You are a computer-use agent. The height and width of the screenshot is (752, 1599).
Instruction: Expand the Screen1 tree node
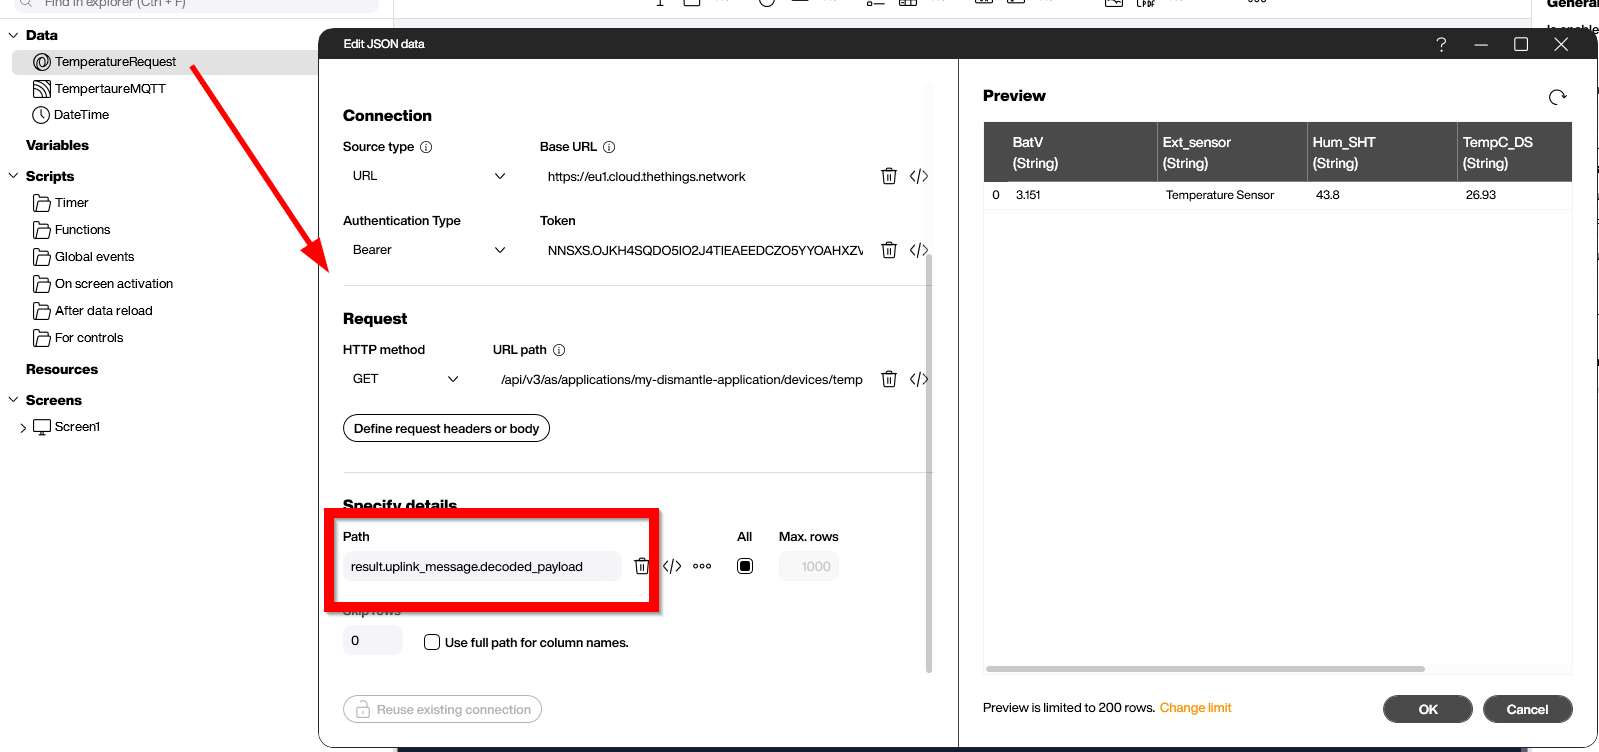(23, 428)
